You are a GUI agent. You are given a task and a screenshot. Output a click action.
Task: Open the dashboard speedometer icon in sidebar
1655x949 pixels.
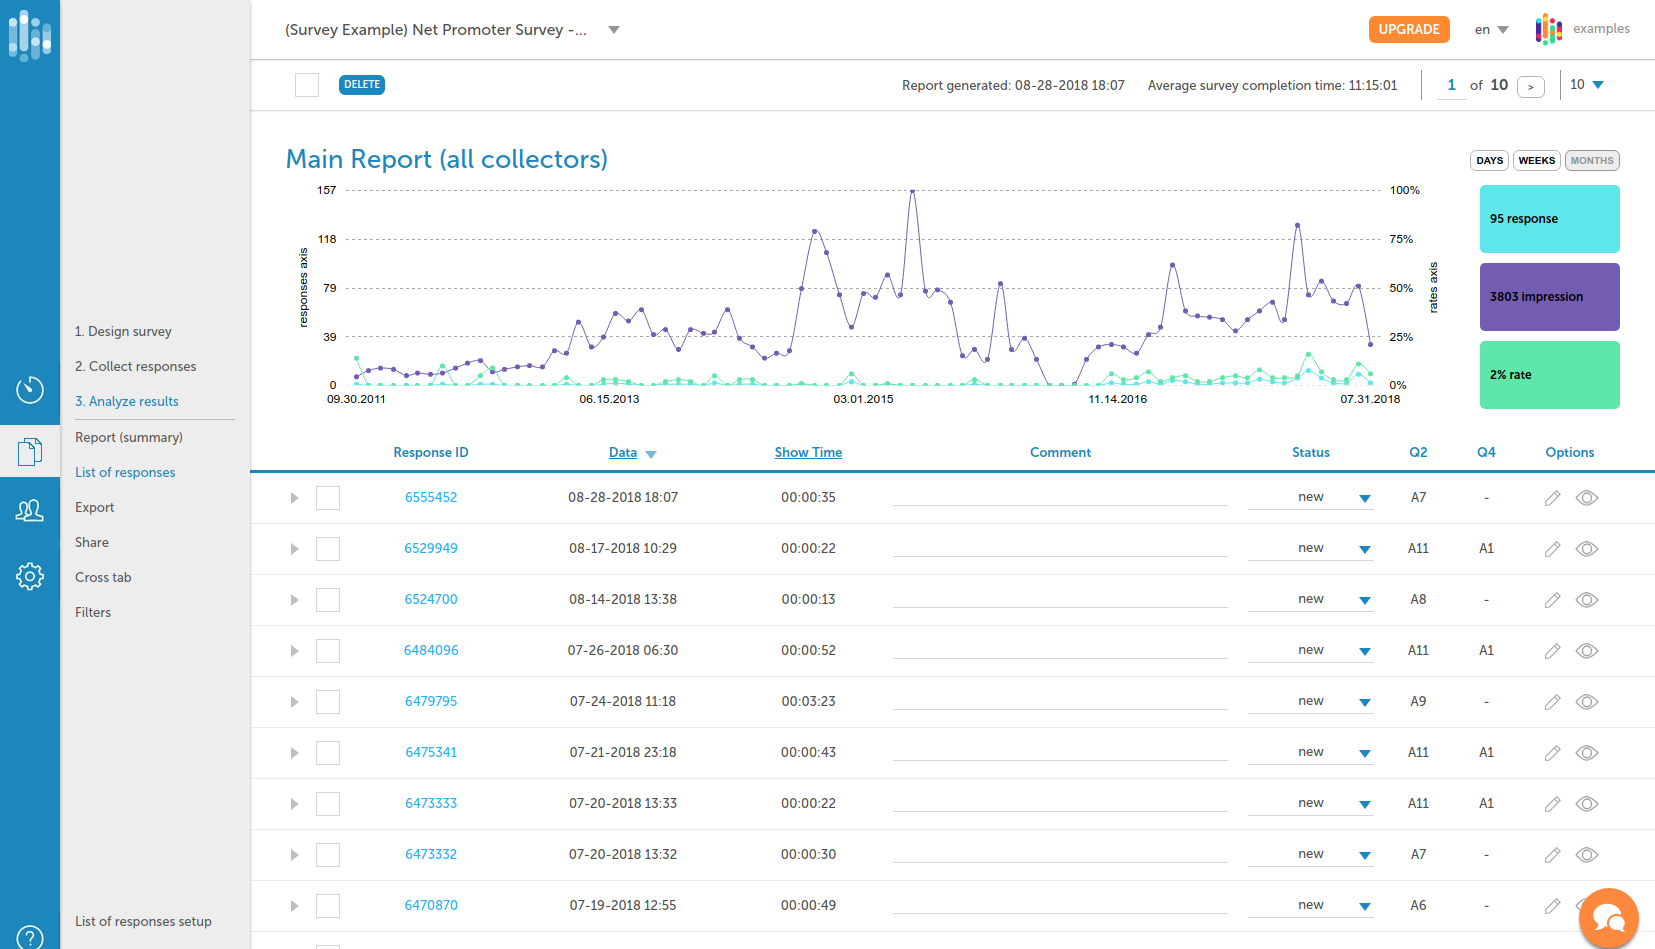(30, 389)
